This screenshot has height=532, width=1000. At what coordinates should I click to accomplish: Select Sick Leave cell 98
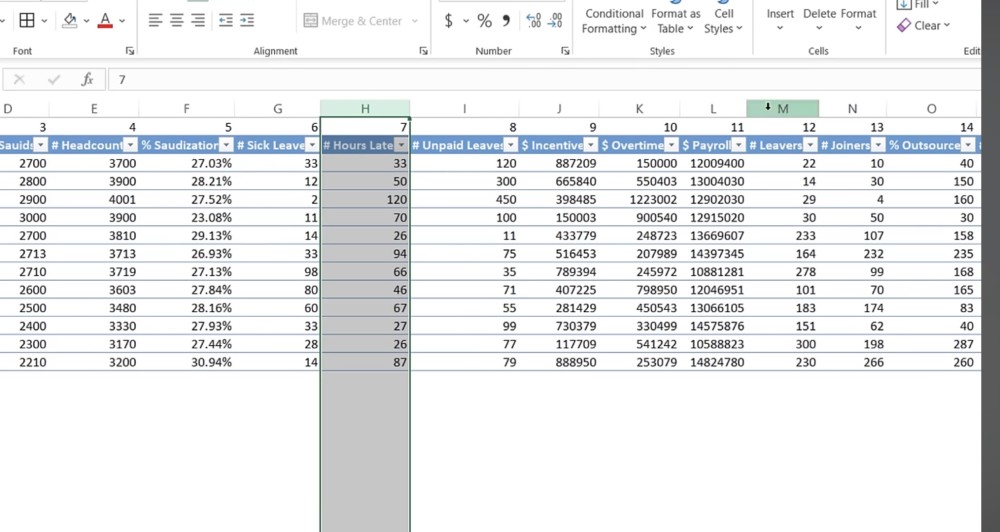pos(277,272)
